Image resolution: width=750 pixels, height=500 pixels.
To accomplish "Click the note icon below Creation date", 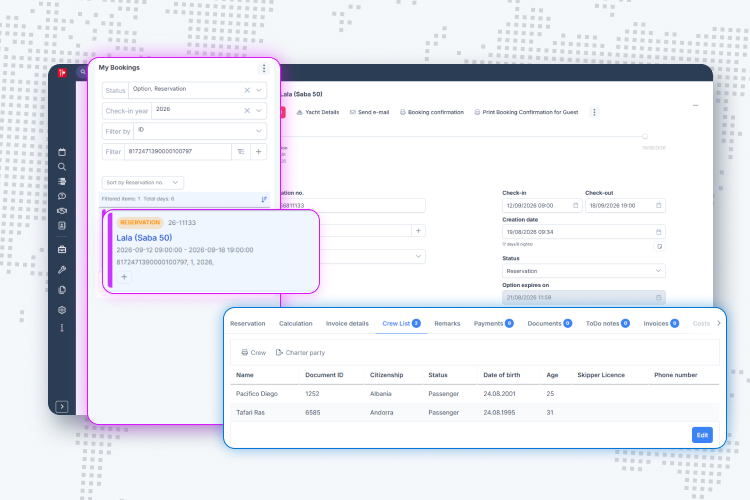I will click(x=659, y=246).
